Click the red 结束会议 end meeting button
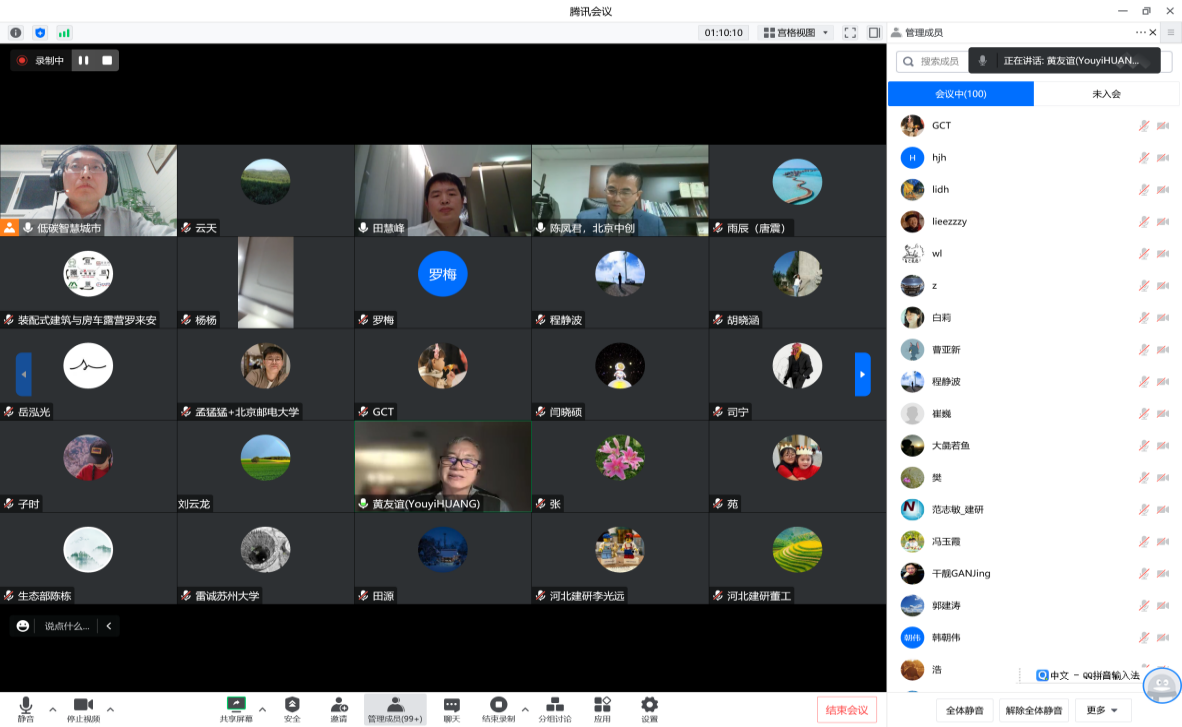The height and width of the screenshot is (727, 1182). point(846,710)
